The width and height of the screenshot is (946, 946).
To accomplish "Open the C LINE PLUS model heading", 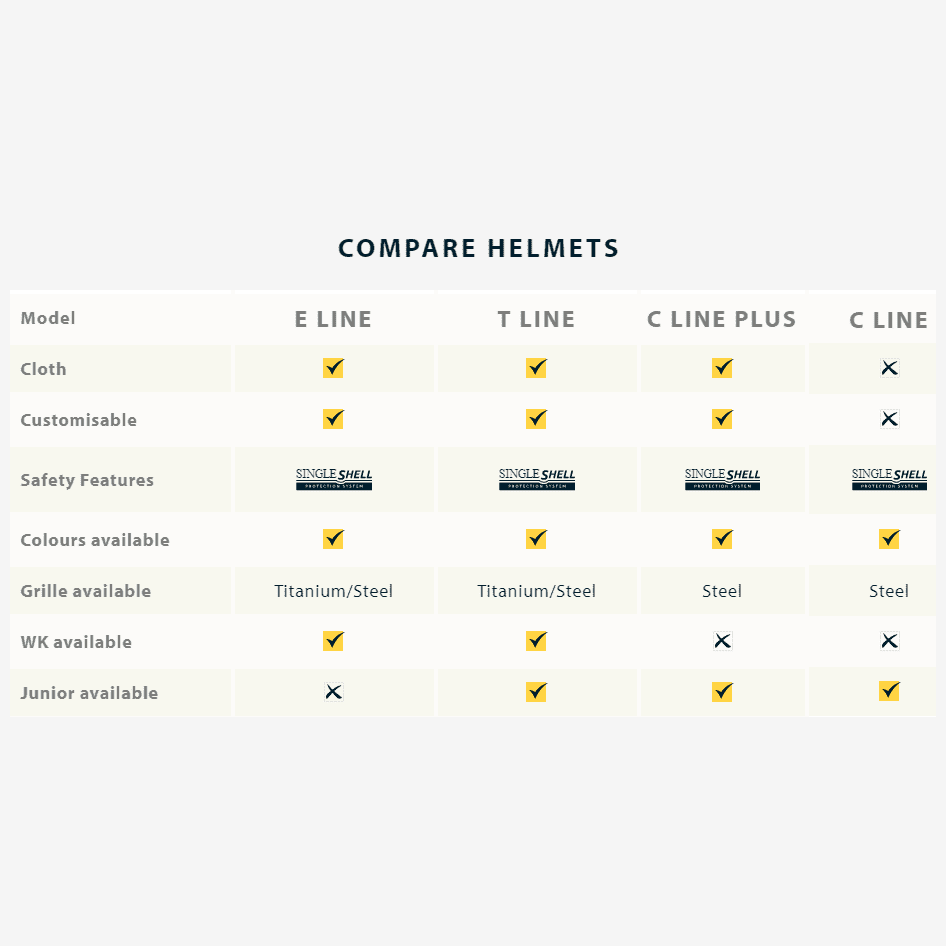I will (x=722, y=319).
